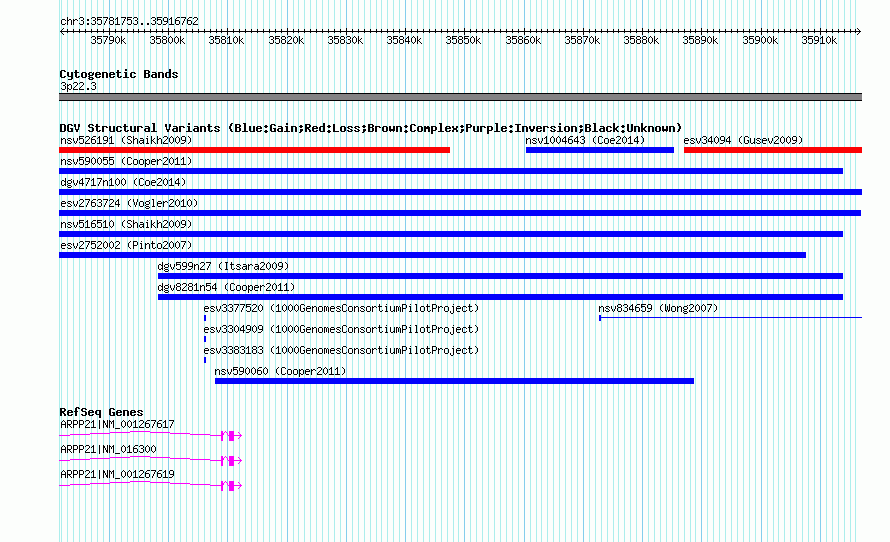Click the blue nsv516510 variant bar
890x542 pixels.
click(451, 234)
